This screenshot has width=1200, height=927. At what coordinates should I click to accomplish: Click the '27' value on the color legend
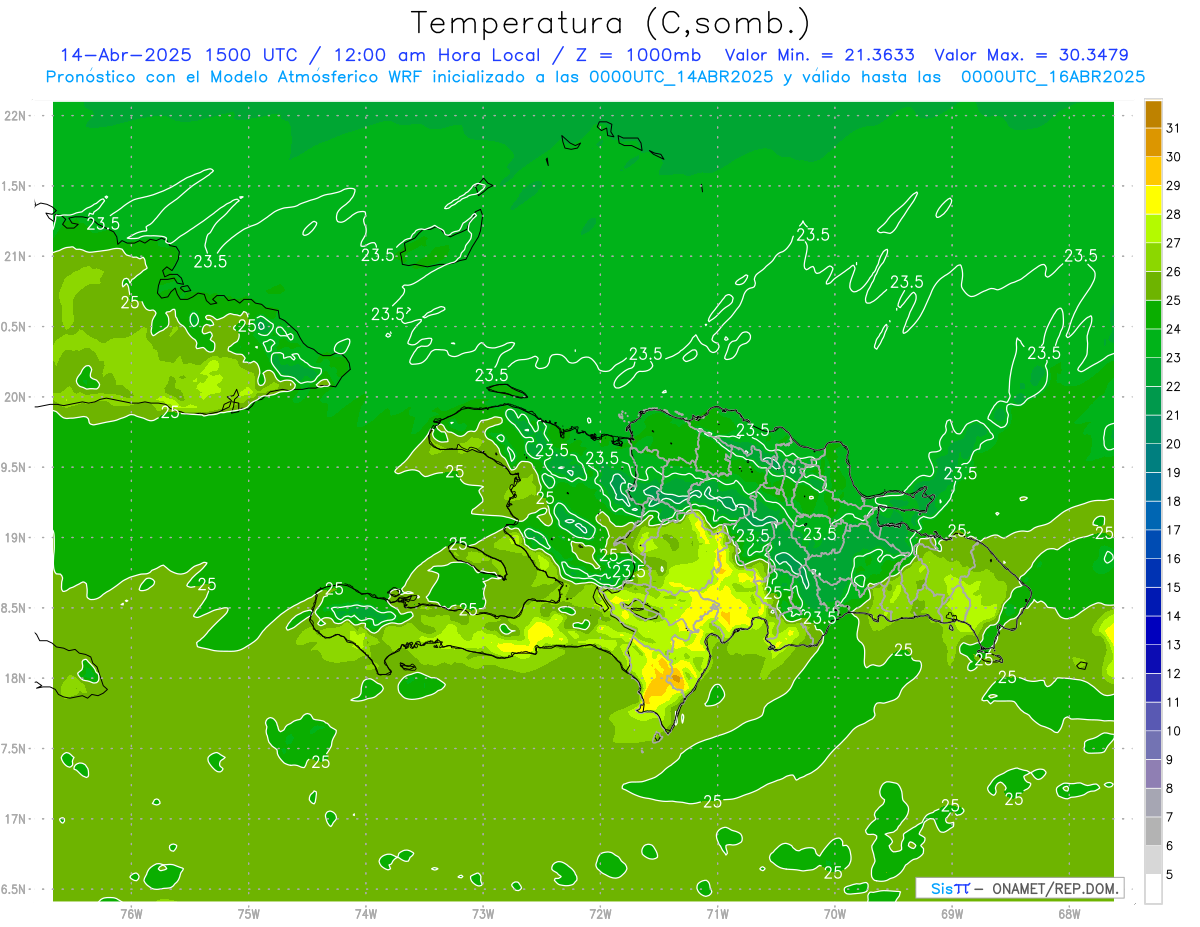tap(1173, 243)
